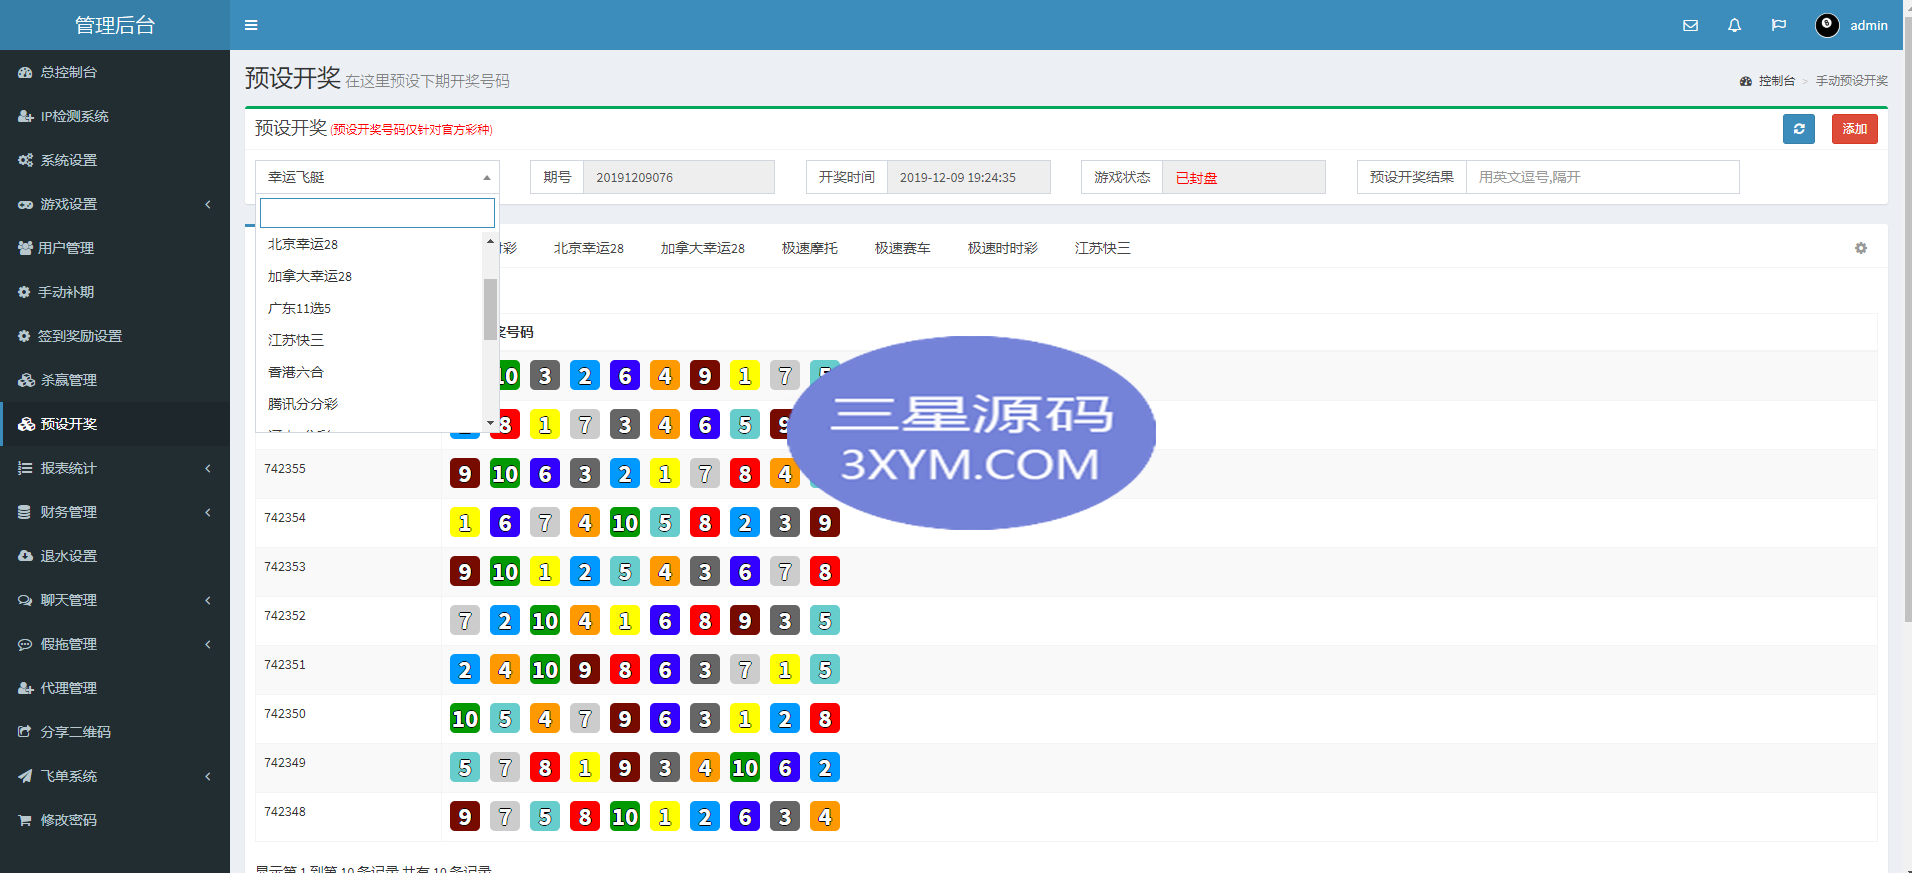Choose 广东11选5 in the dropdown list
1912x873 pixels.
[x=299, y=308]
